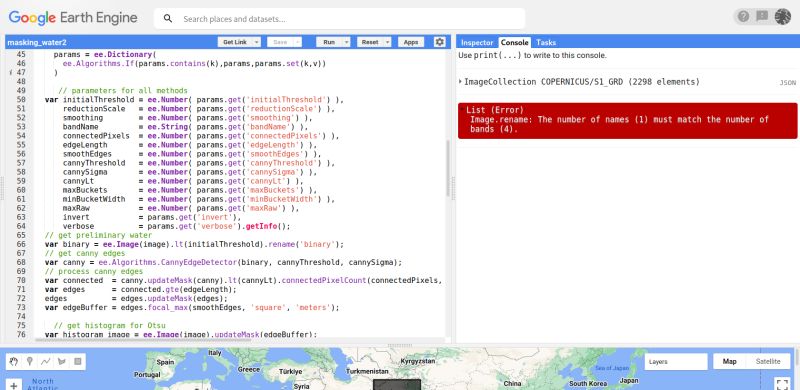Switch to the Tasks tab
800x390 pixels.
click(x=546, y=42)
